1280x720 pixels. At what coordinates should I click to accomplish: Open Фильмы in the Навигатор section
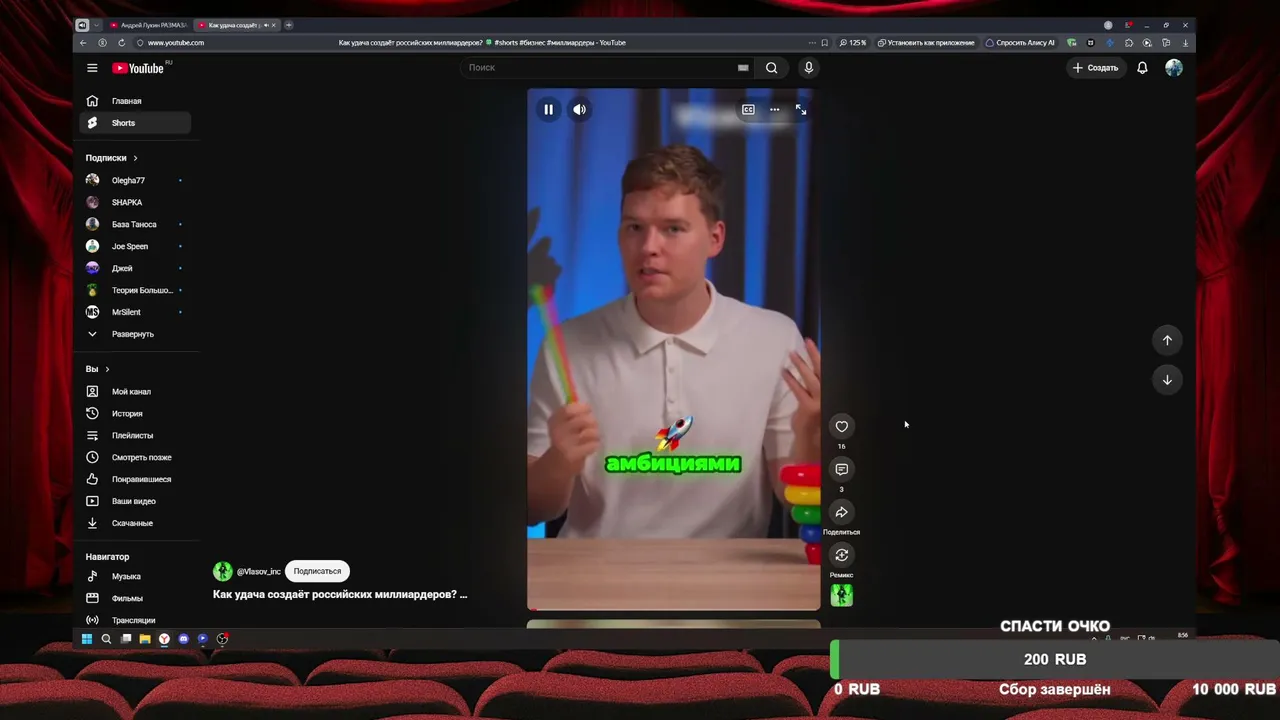coord(136,599)
